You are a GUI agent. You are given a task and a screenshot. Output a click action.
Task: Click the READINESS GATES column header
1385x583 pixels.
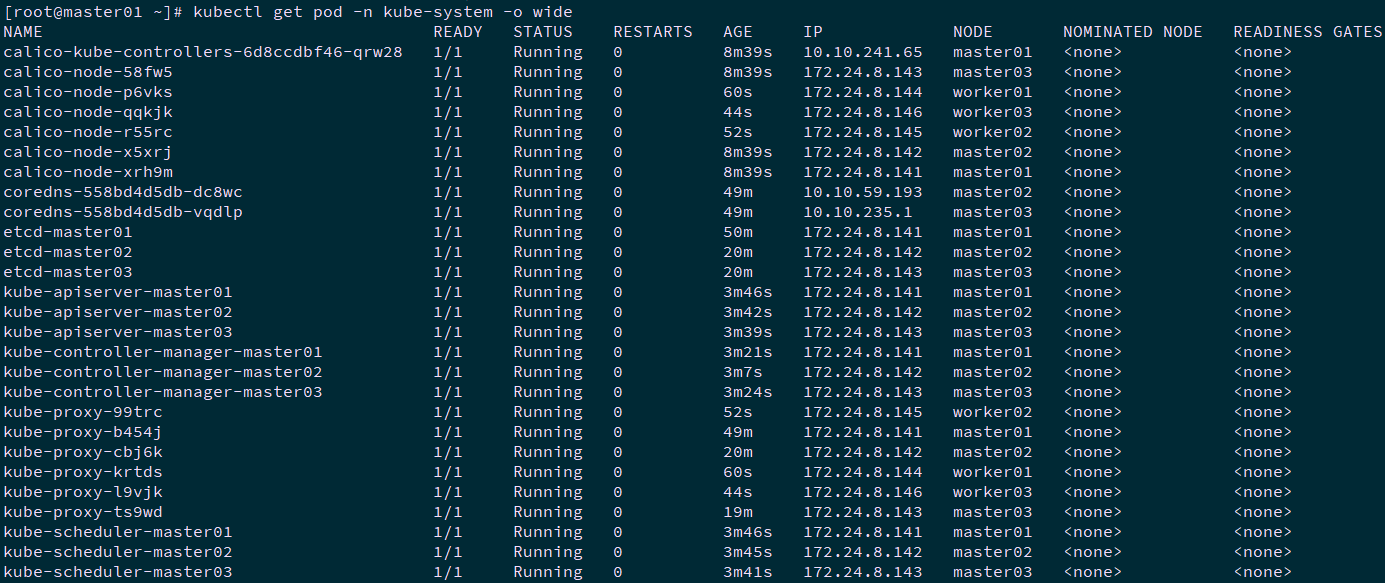click(1307, 32)
